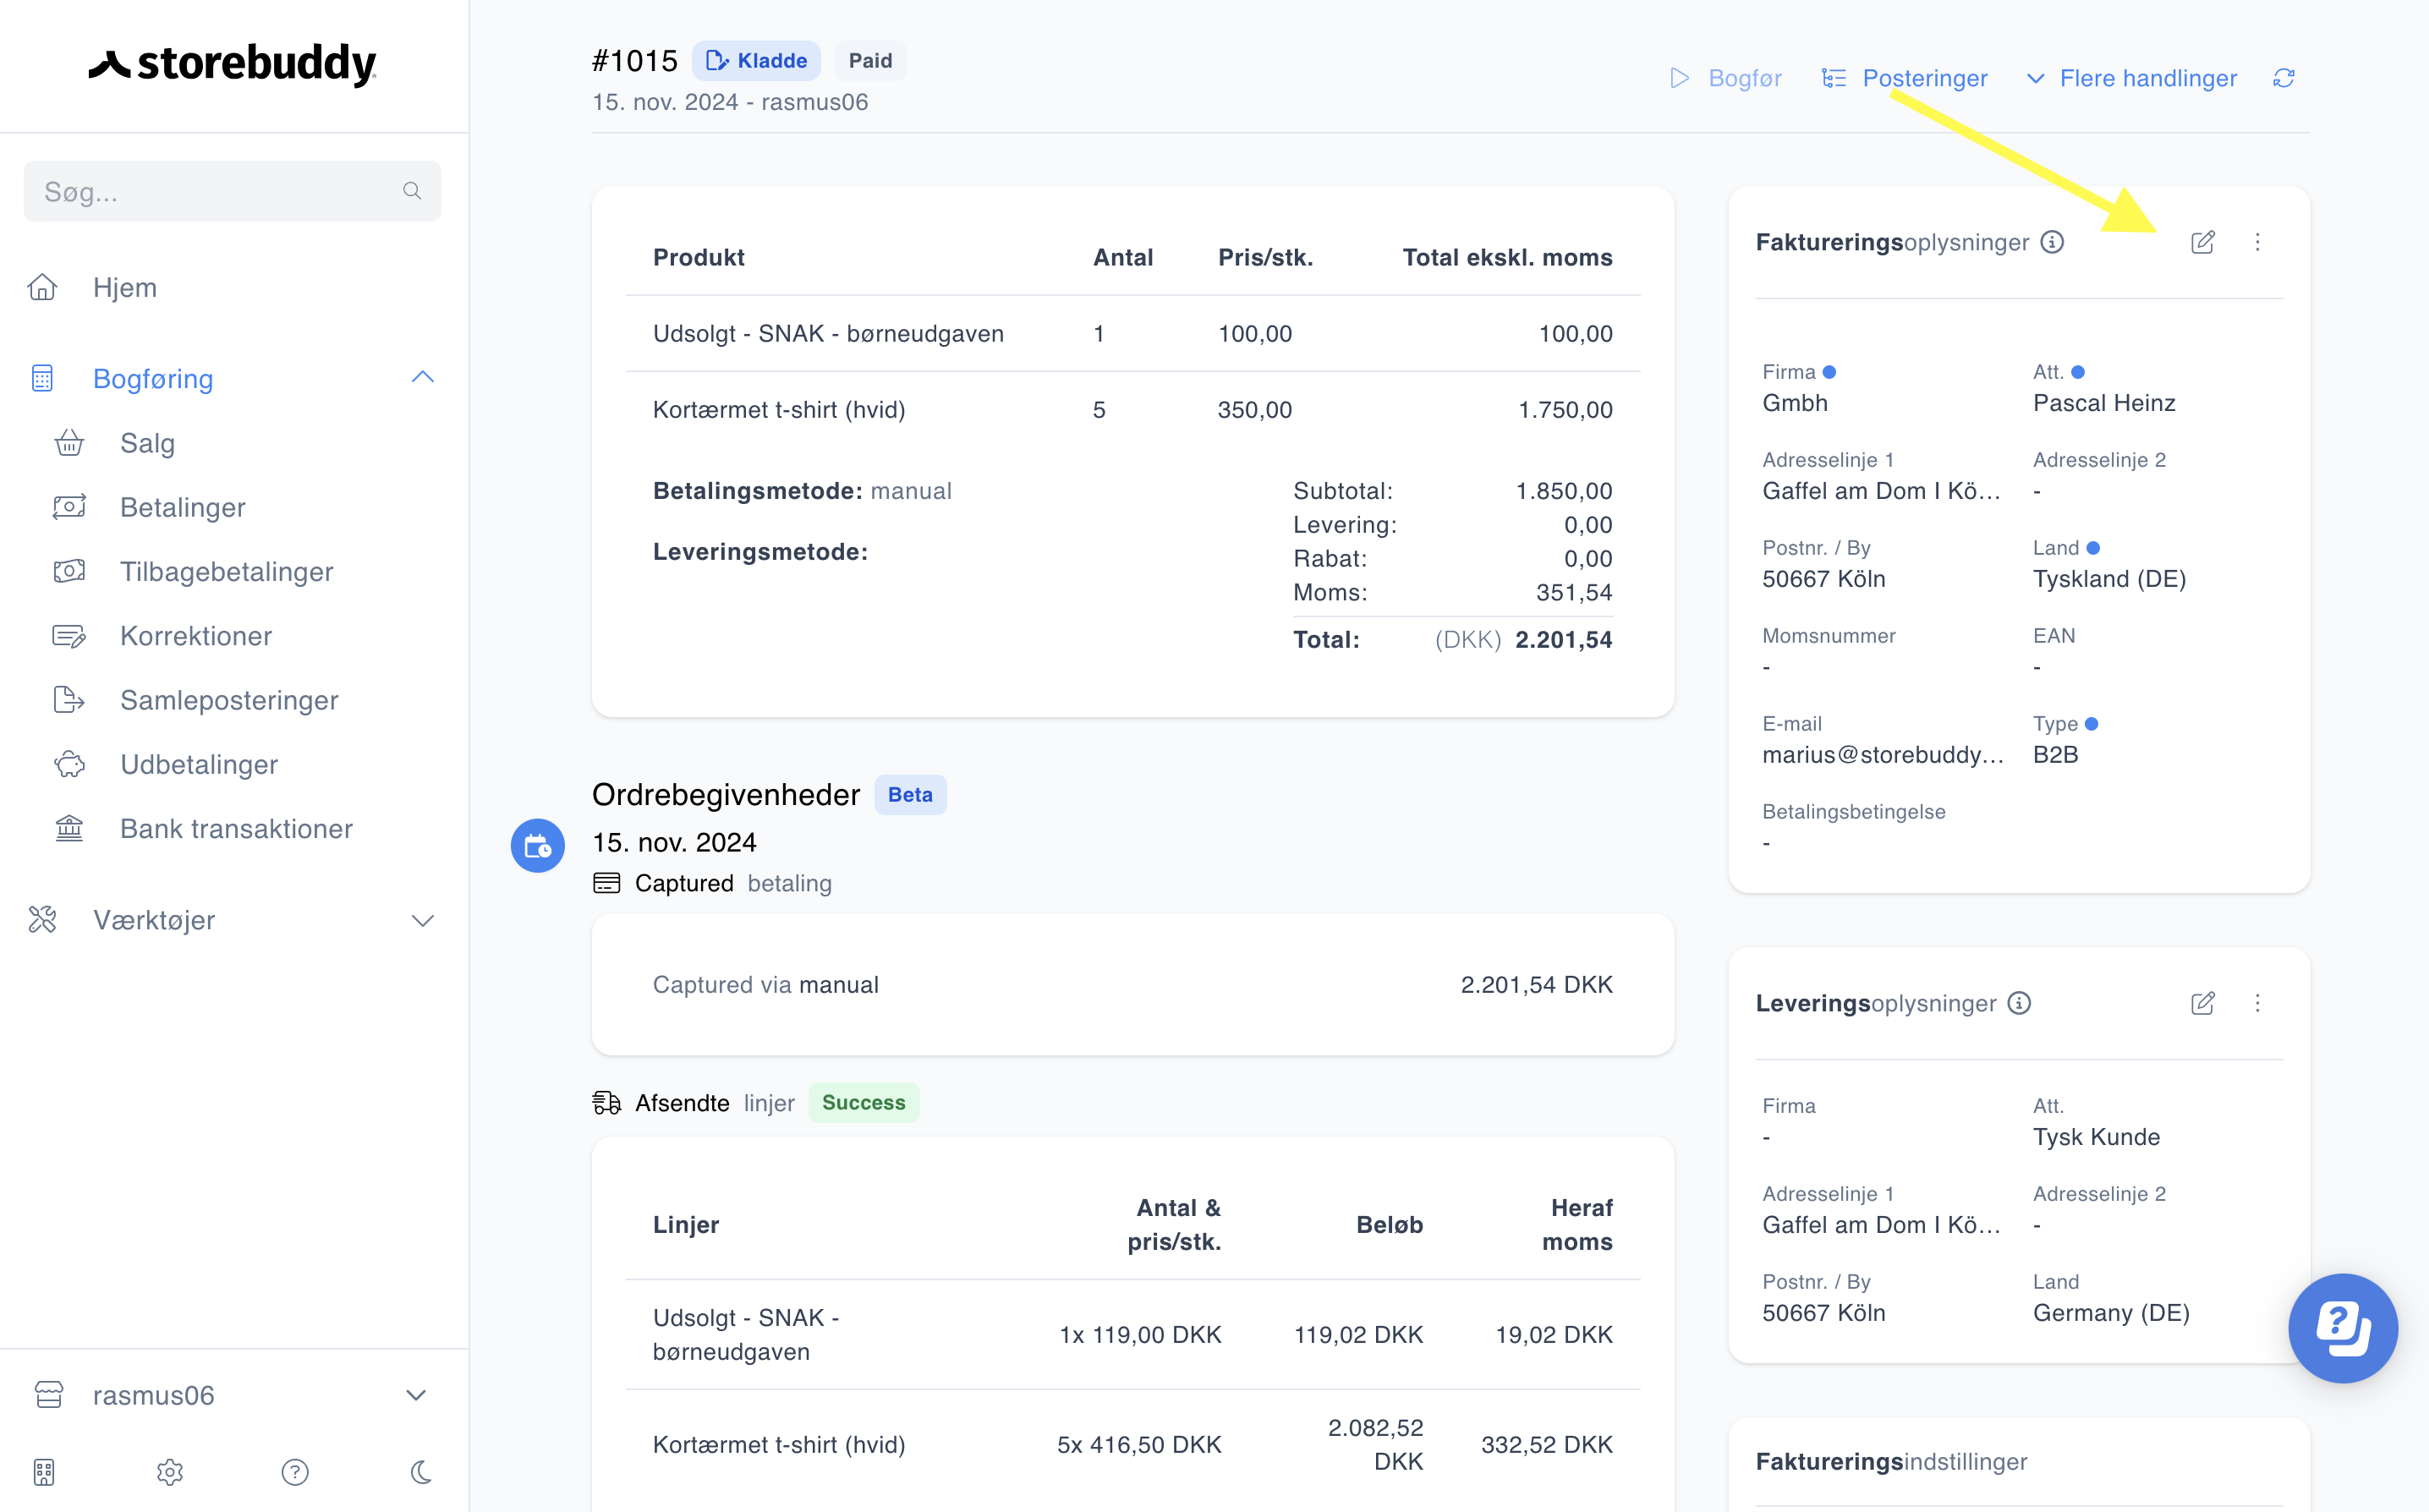Open Tilbagebetalinger in the sidebar

[x=227, y=571]
